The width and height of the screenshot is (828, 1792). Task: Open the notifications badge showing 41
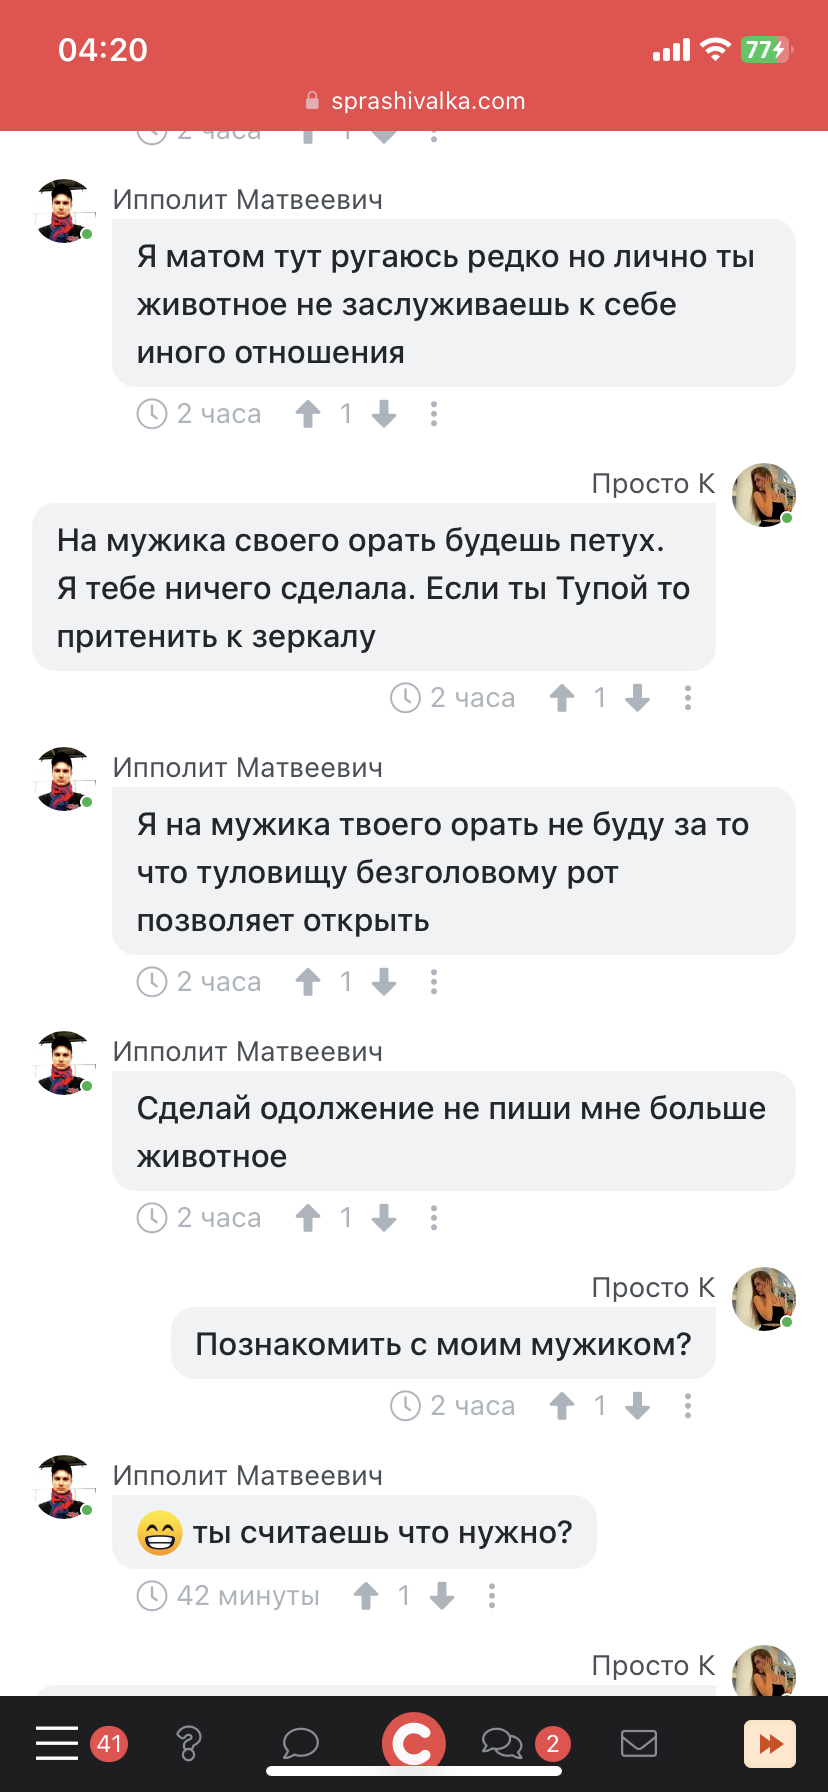109,1745
